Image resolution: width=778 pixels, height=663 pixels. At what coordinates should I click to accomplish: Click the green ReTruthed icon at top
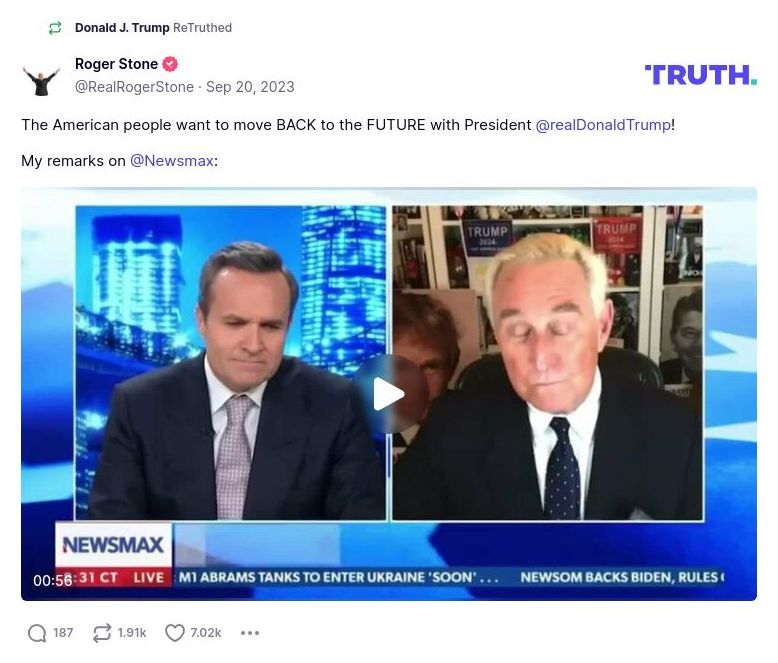55,28
